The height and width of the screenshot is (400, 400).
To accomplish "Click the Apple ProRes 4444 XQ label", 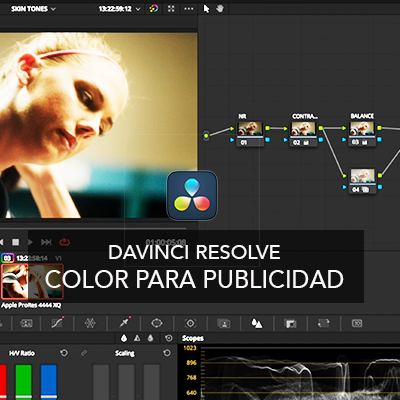I will pyautogui.click(x=31, y=305).
